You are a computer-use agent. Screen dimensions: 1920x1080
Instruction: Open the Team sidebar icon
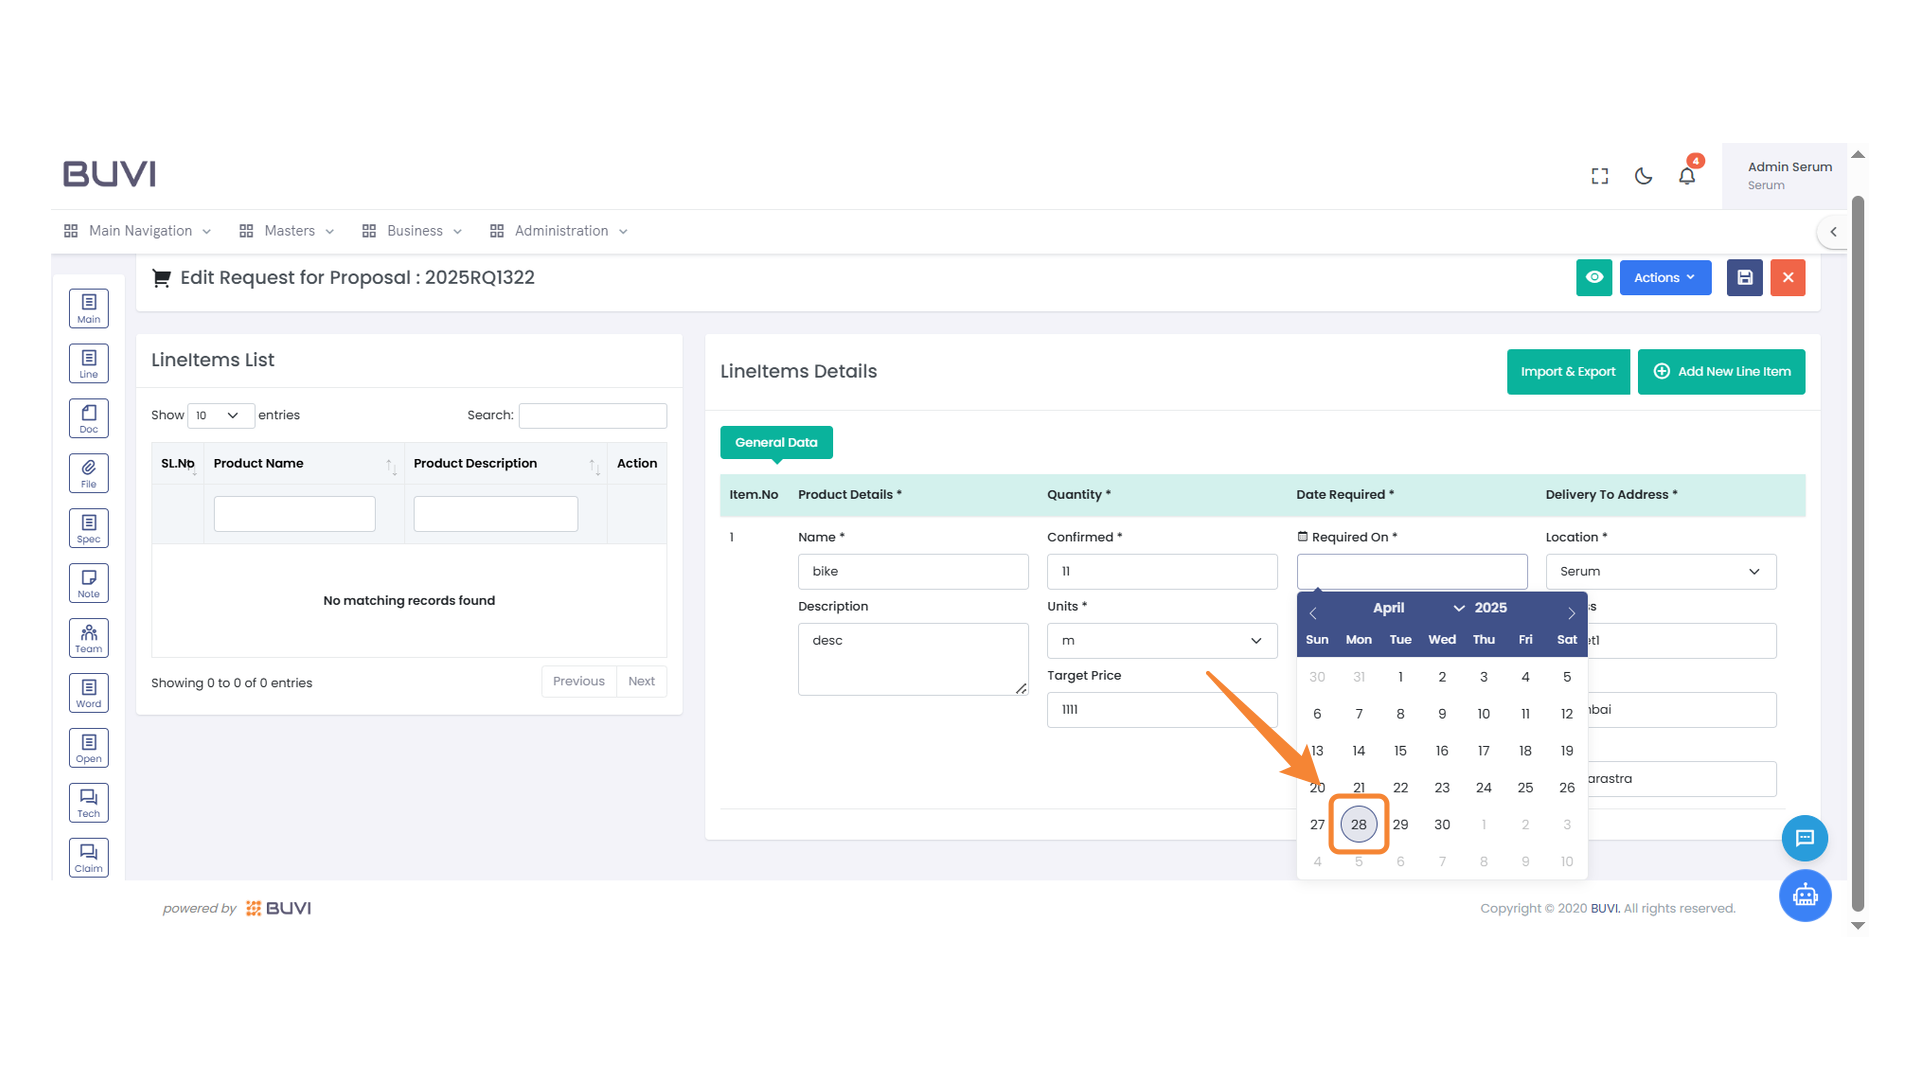(x=89, y=638)
